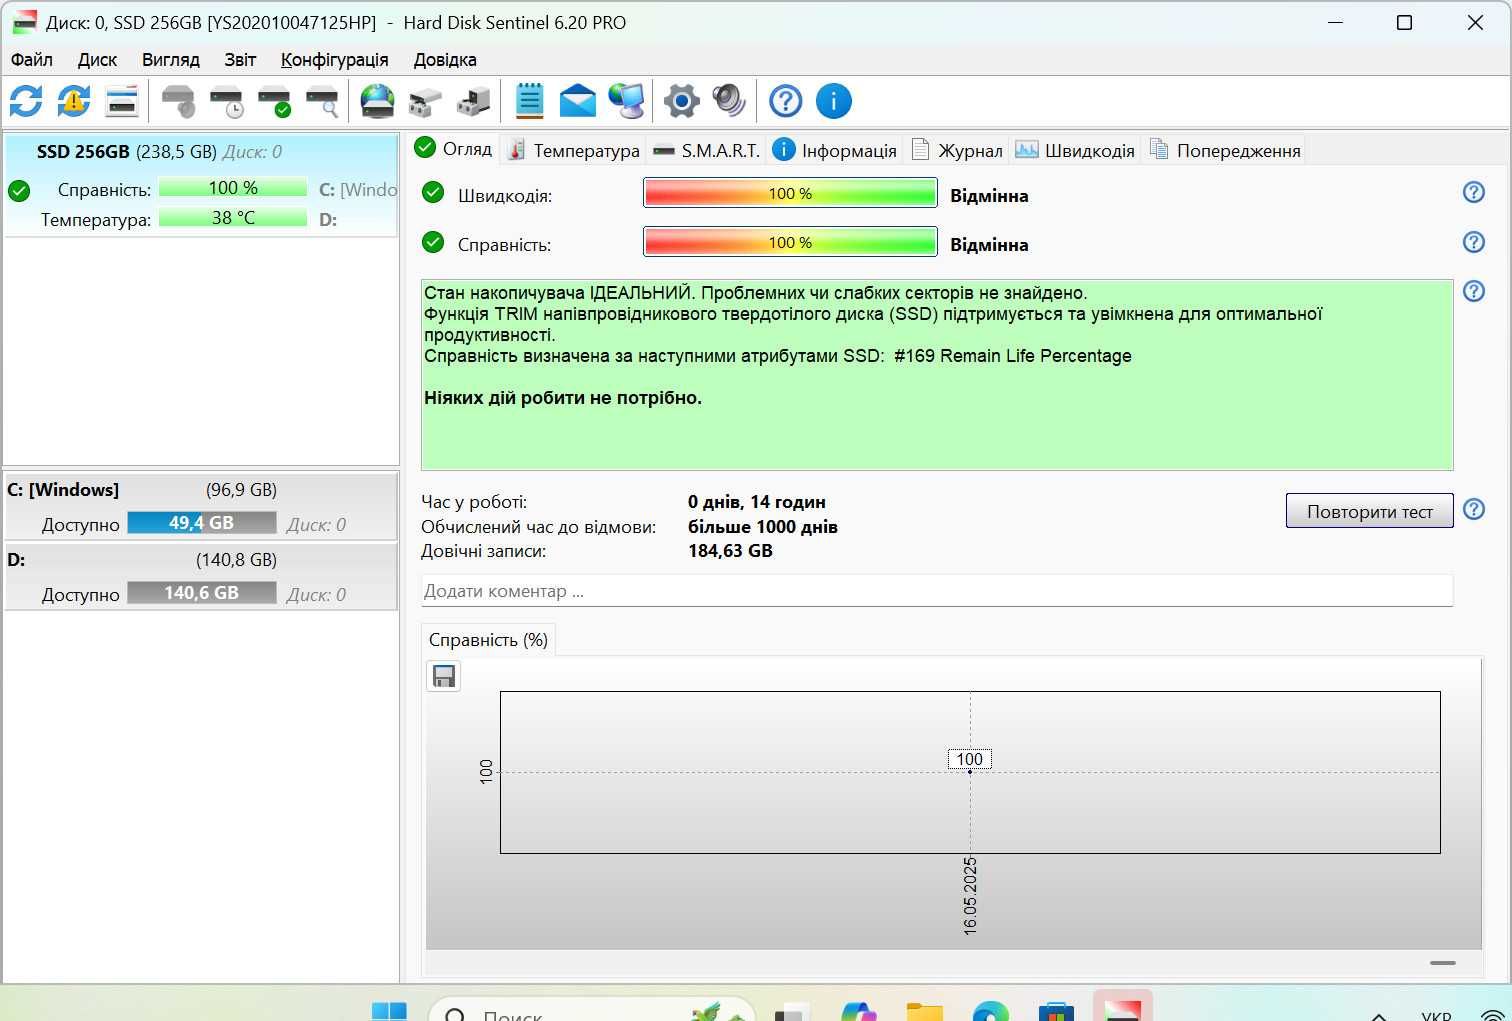
Task: Click the disk with clock icon
Action: click(226, 101)
